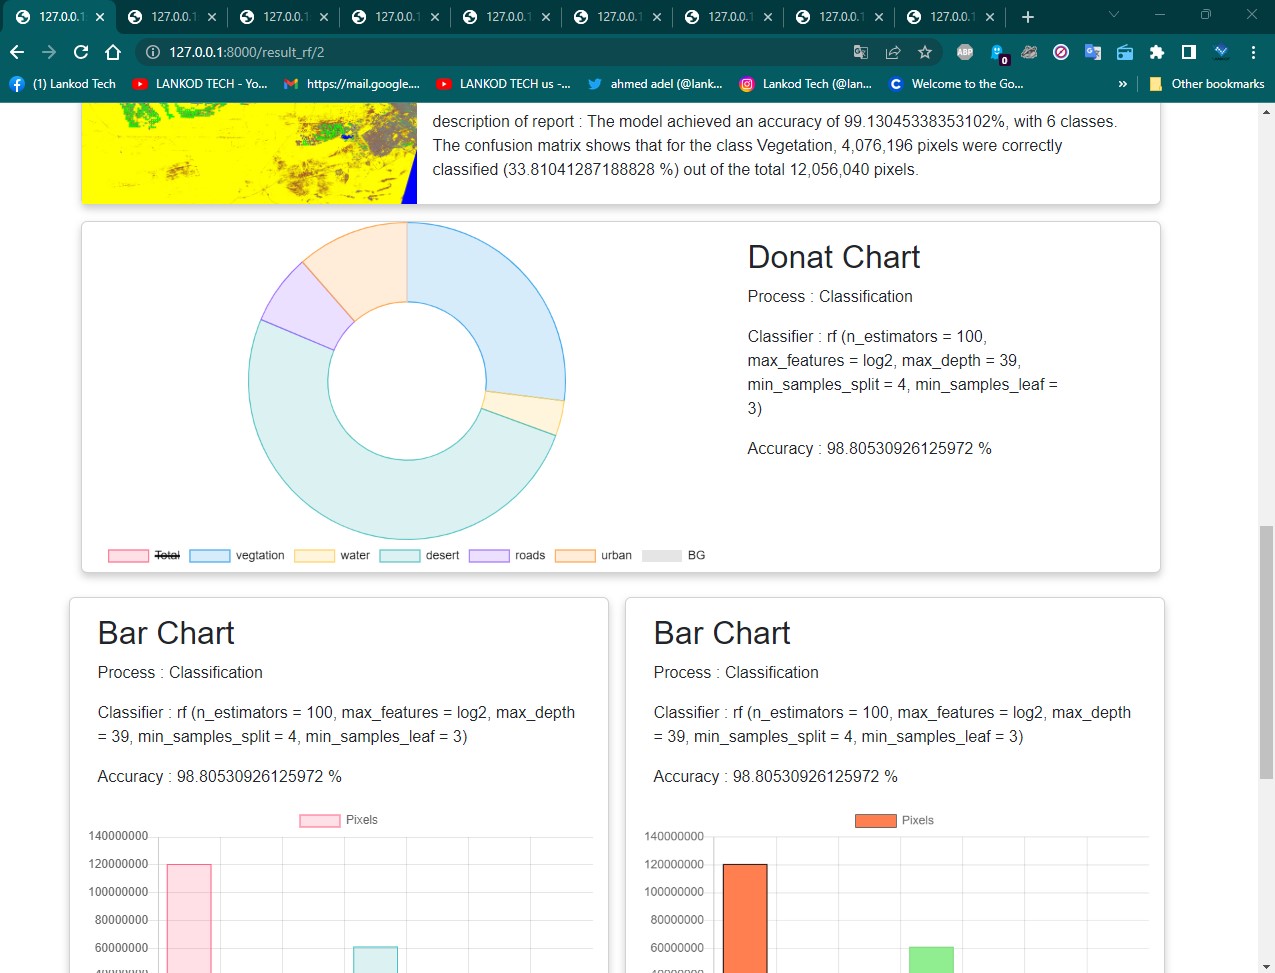
Task: Open the tab search dropdown arrow
Action: point(1113,15)
